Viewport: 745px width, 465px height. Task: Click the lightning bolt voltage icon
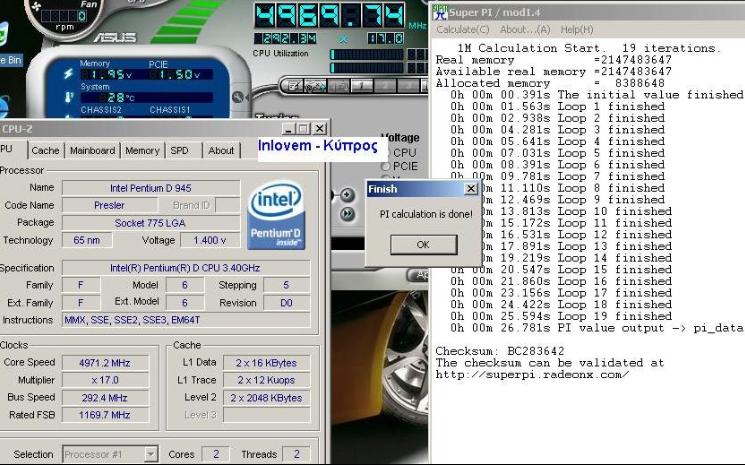(x=68, y=73)
